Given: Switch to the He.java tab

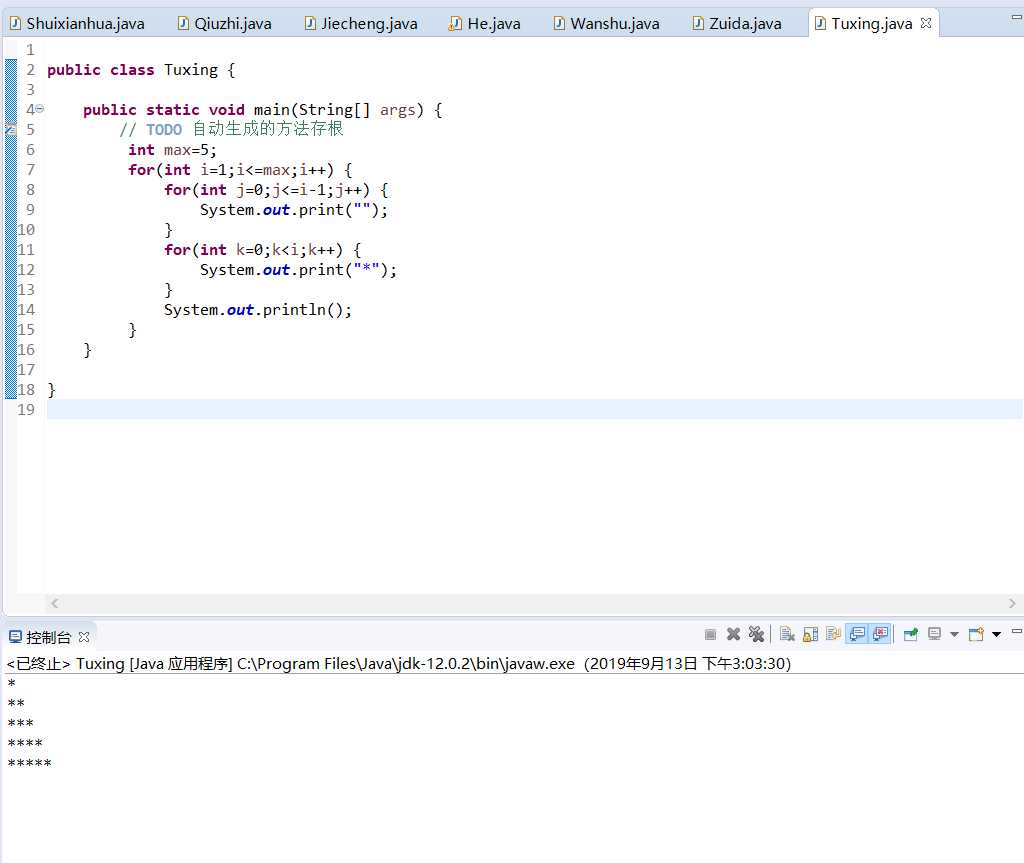Looking at the screenshot, I should pyautogui.click(x=484, y=24).
